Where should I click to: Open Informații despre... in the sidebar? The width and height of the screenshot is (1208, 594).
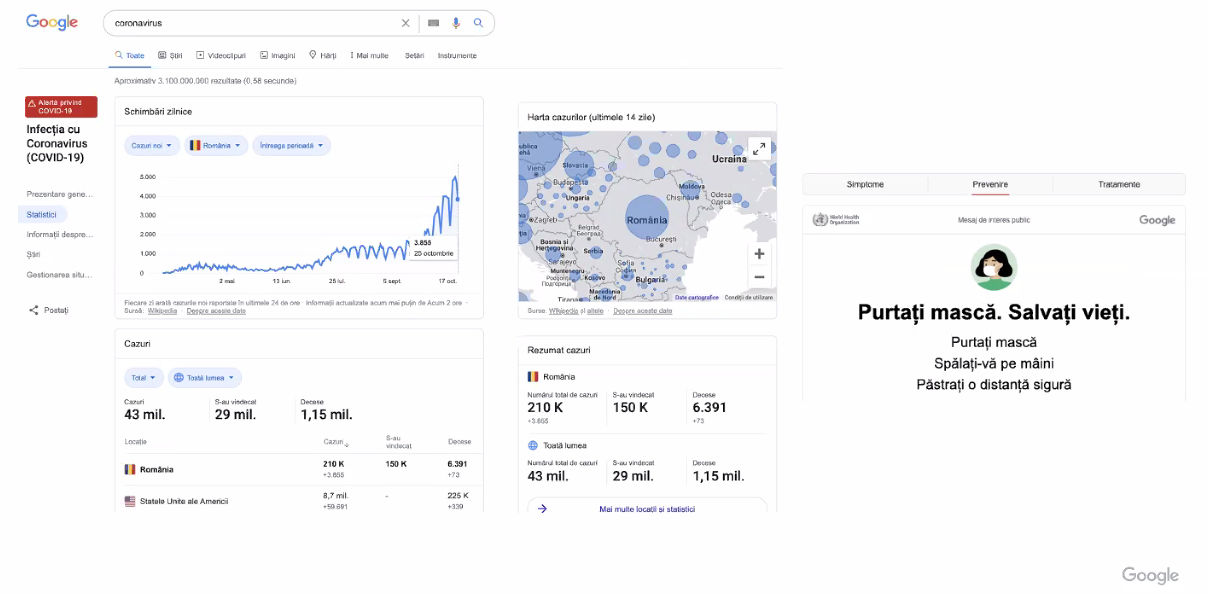(60, 234)
